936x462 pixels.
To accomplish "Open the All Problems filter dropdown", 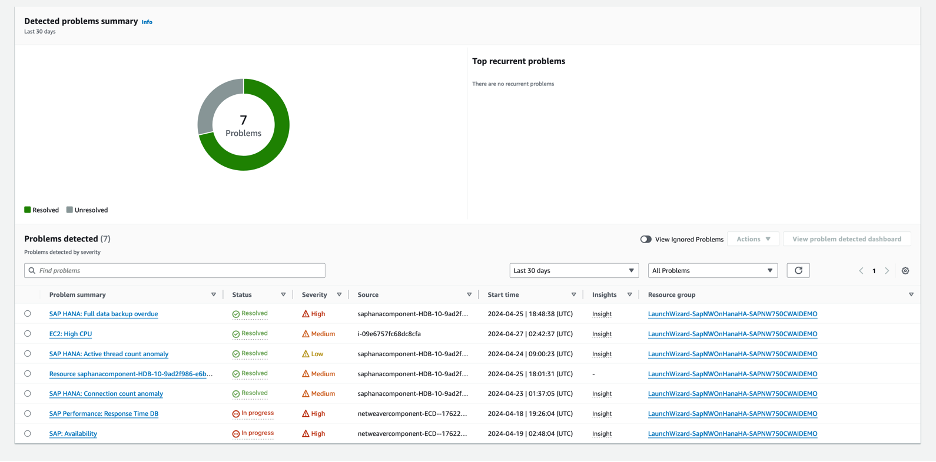I will [713, 270].
